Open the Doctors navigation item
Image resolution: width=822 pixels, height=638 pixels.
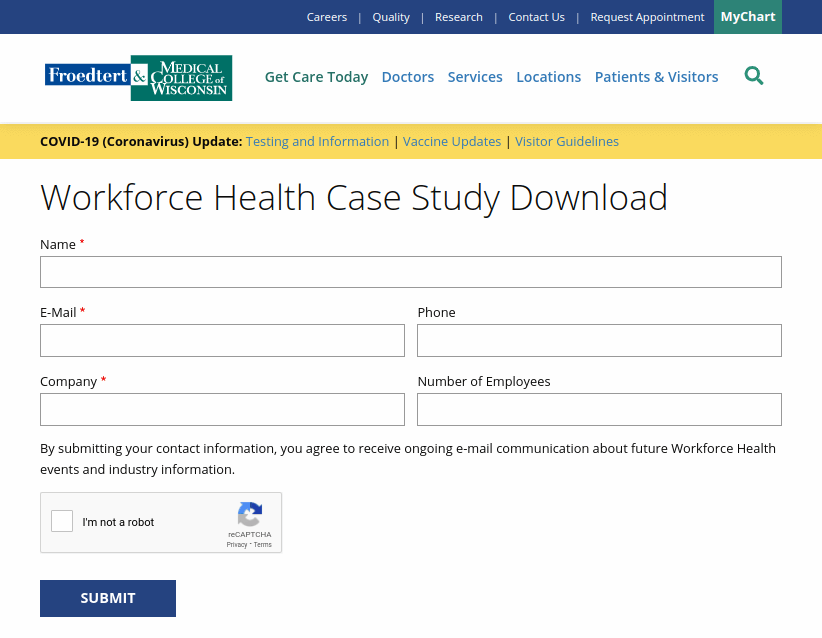point(408,77)
